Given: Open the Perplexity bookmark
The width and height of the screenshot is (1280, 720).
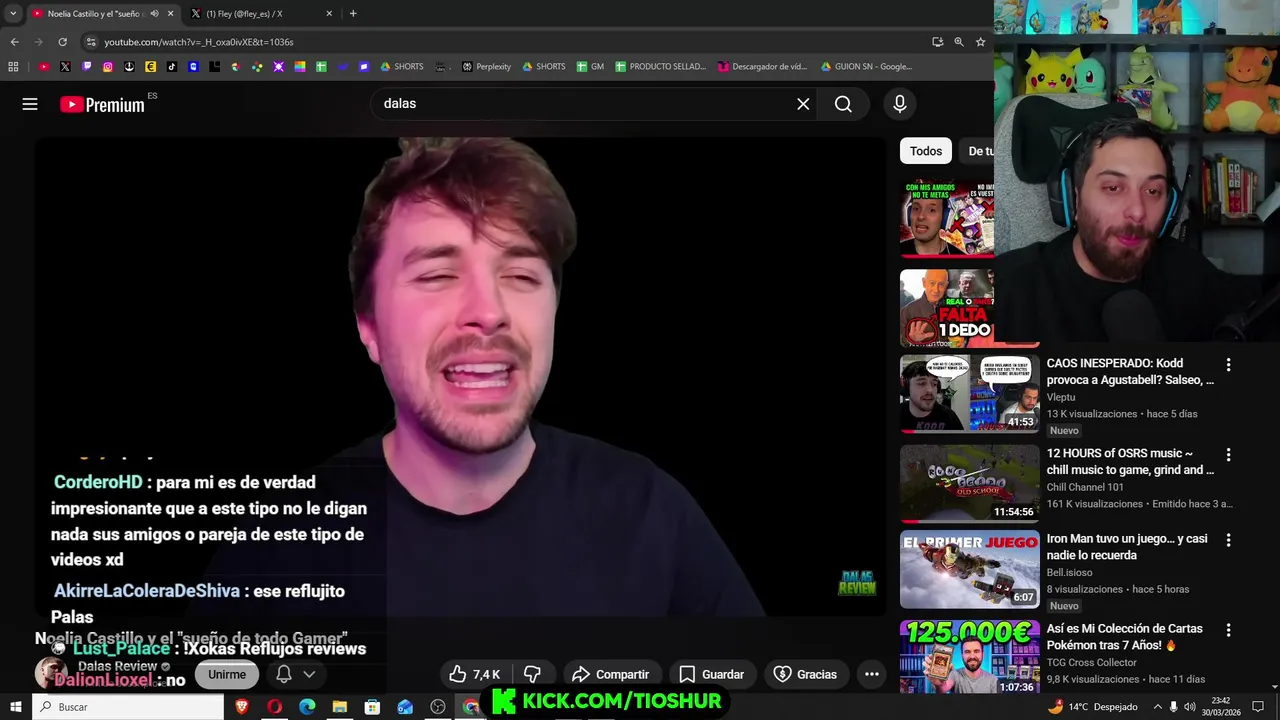Looking at the screenshot, I should click(486, 67).
